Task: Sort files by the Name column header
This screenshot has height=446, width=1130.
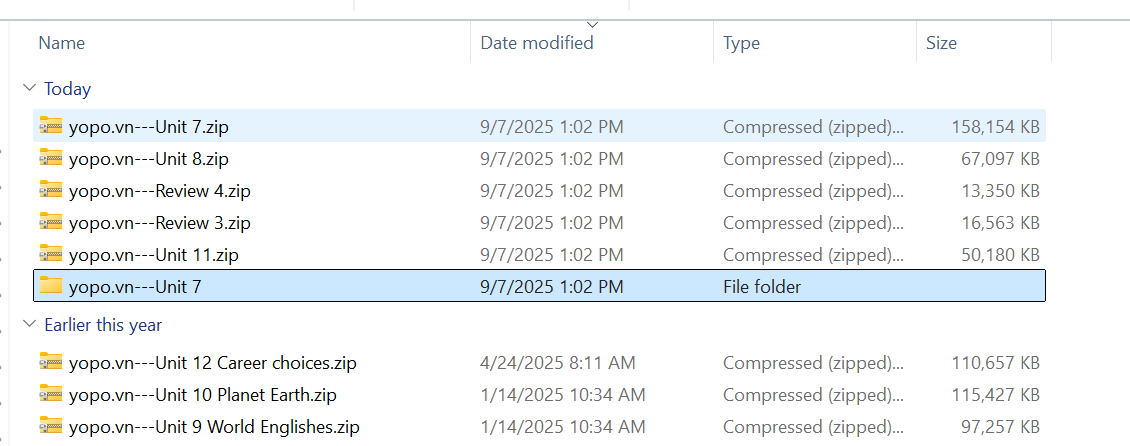Action: pyautogui.click(x=62, y=43)
